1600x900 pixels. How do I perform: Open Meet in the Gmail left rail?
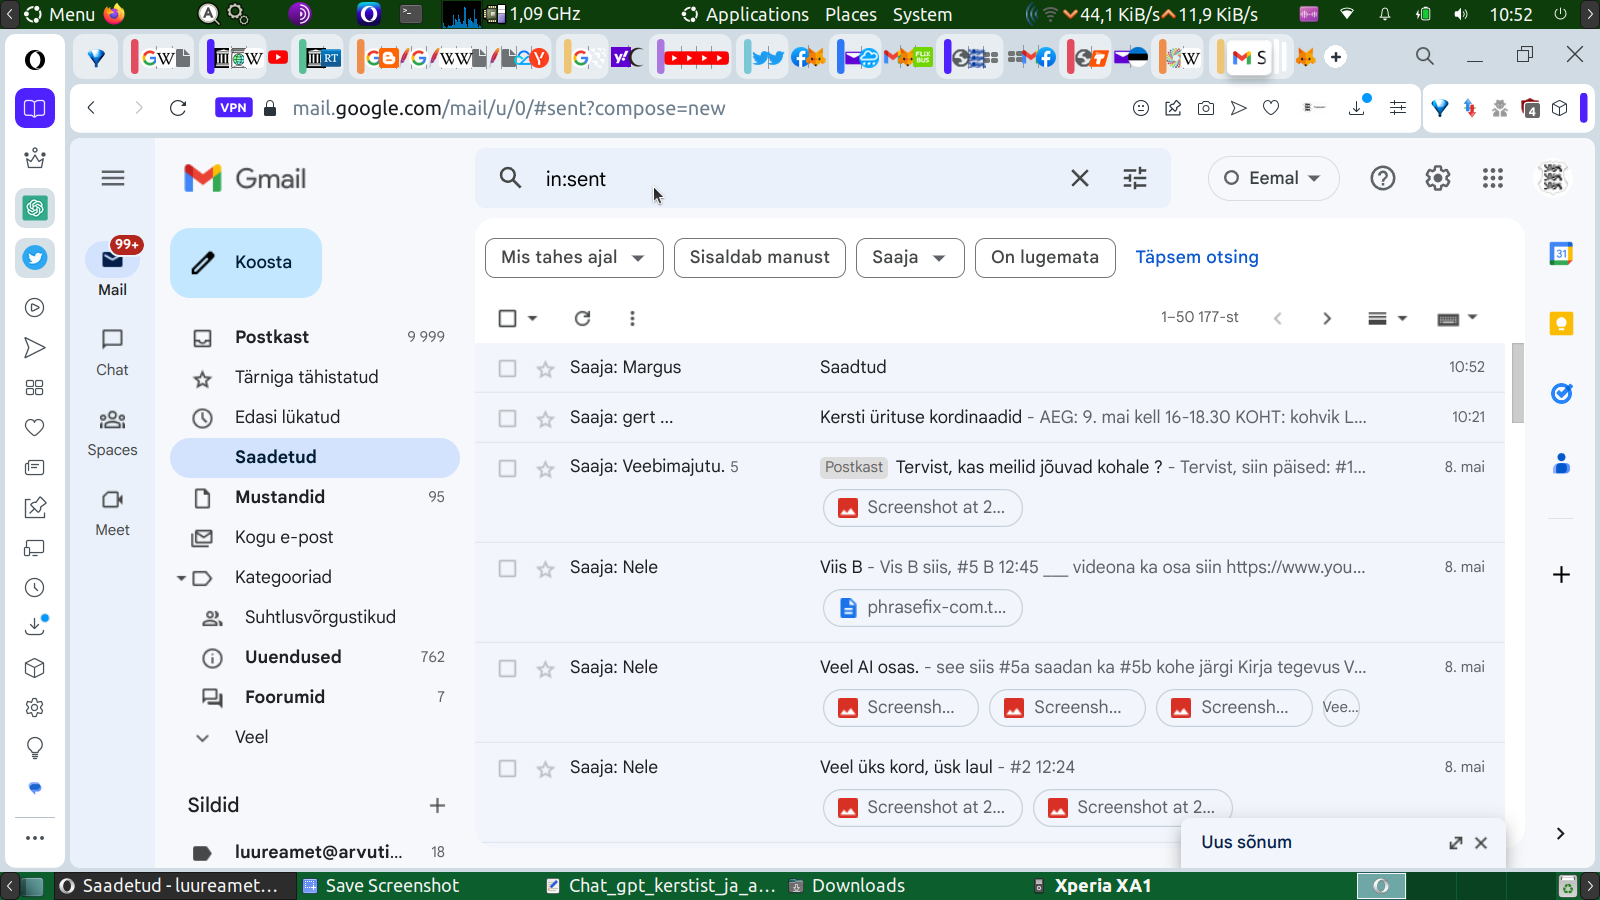[112, 512]
